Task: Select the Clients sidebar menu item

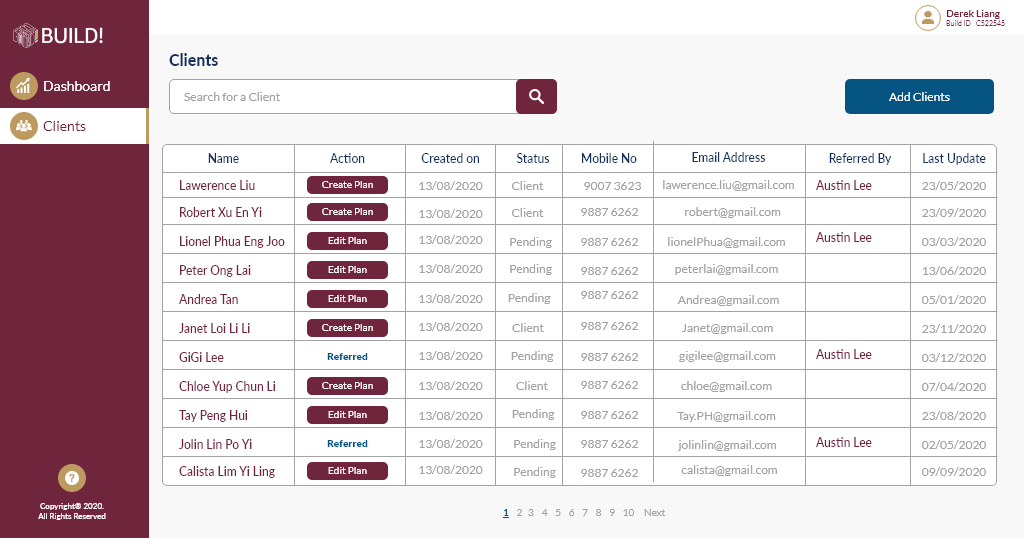Action: [x=64, y=126]
